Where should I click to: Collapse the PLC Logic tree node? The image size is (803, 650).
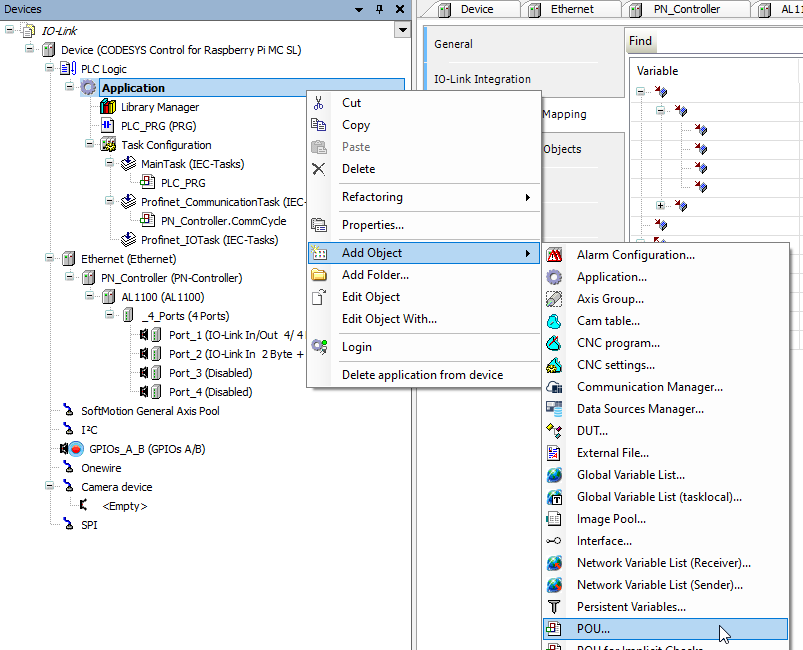51,69
